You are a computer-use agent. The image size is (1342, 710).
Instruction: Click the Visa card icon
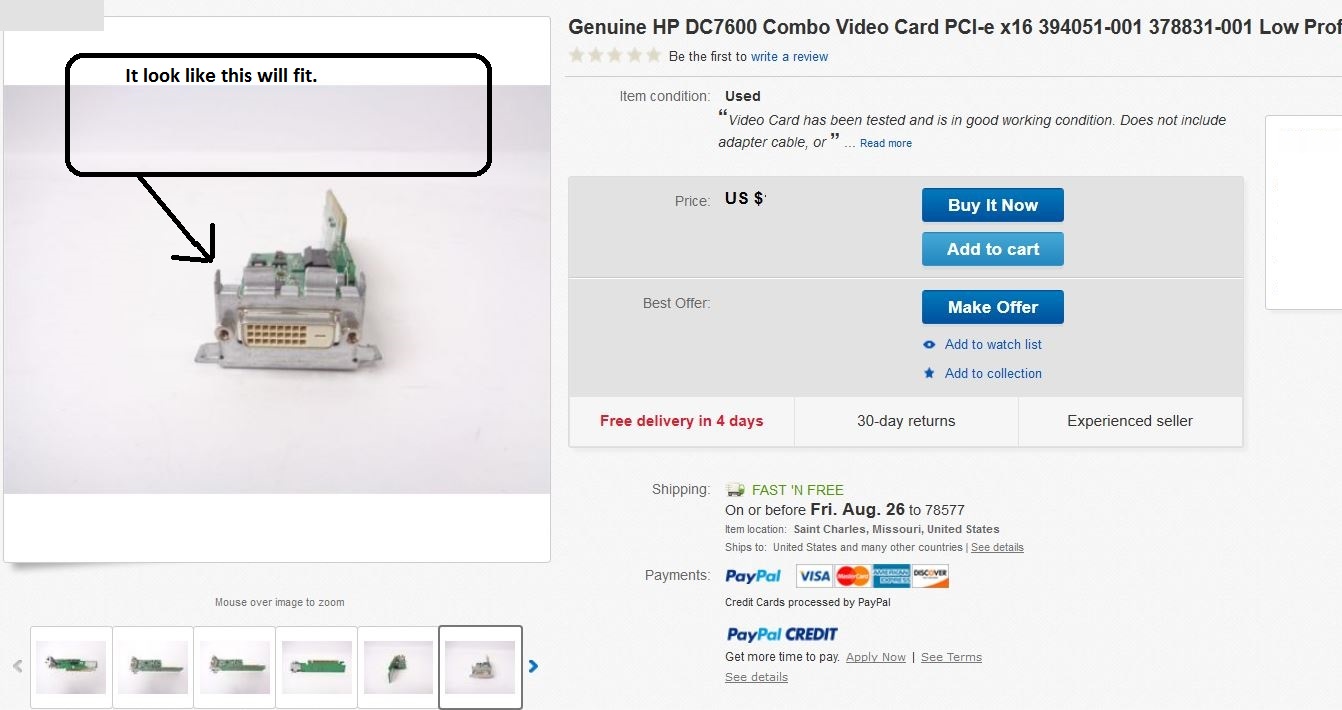pyautogui.click(x=815, y=576)
